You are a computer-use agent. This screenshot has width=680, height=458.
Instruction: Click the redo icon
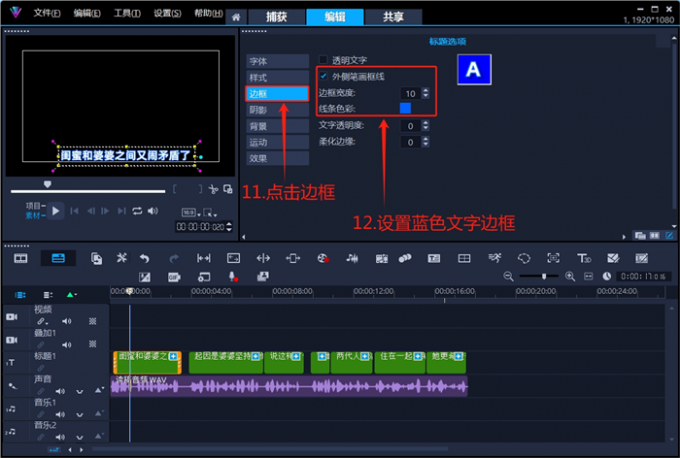click(173, 258)
